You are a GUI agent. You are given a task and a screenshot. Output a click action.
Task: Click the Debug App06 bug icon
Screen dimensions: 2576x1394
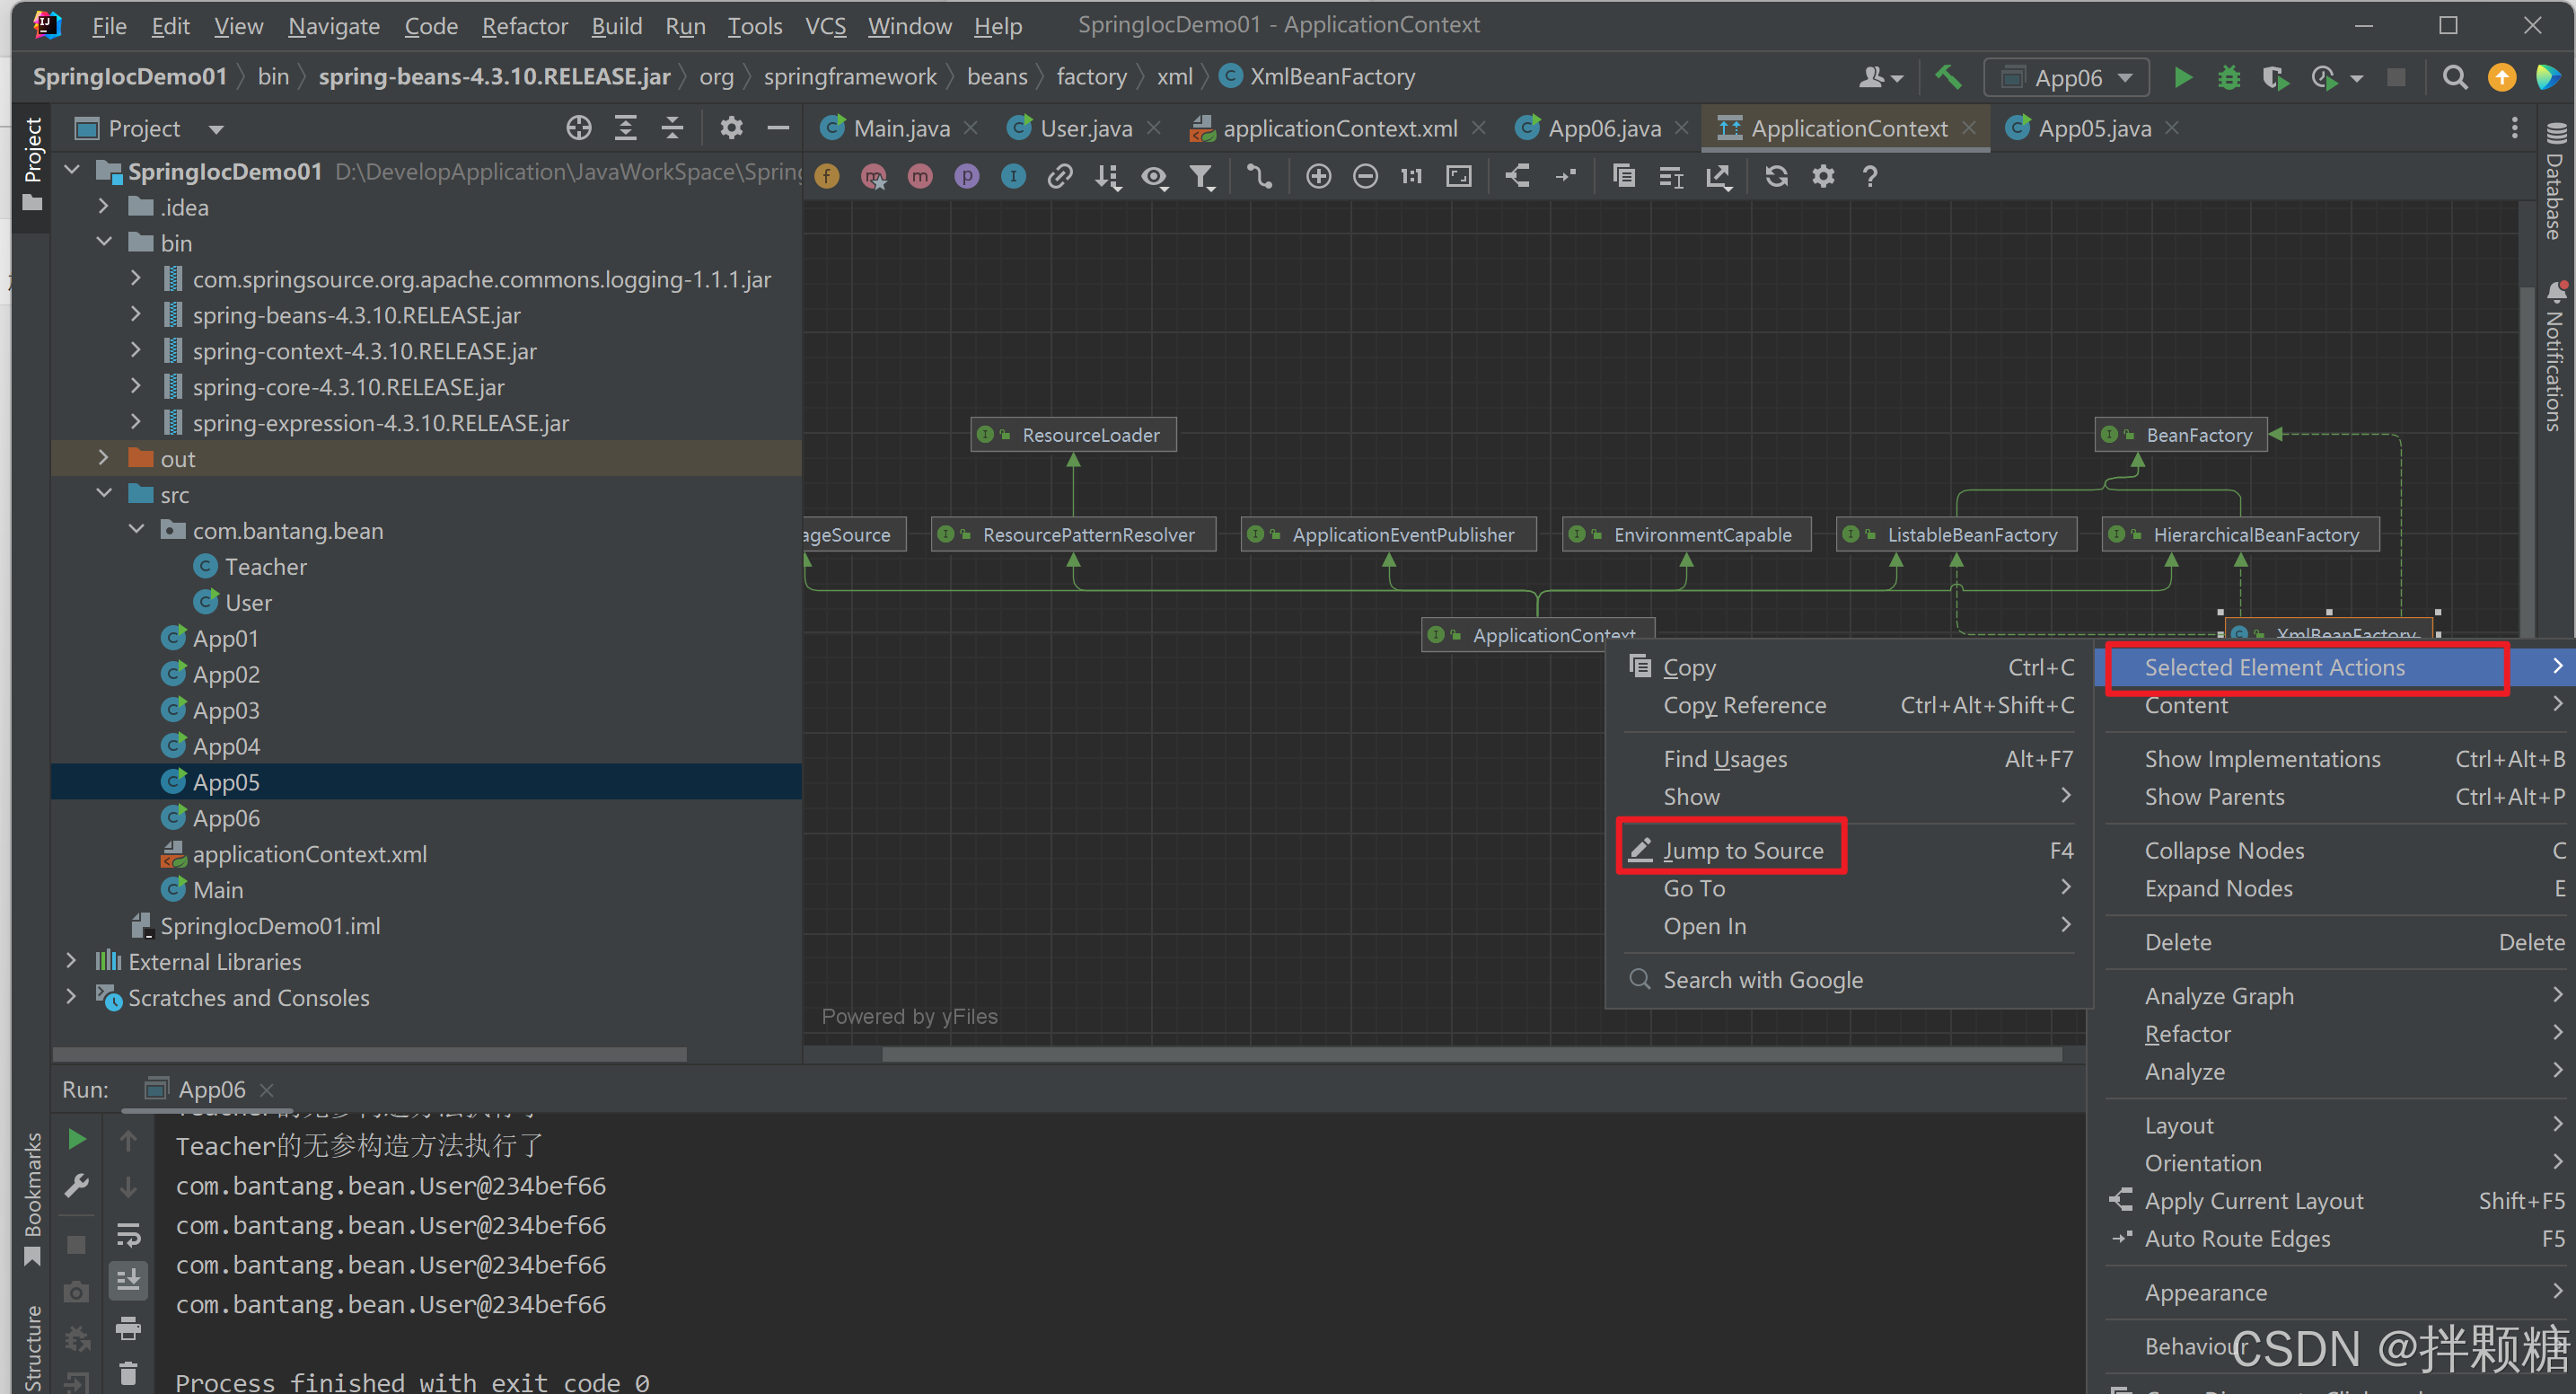click(x=2228, y=77)
